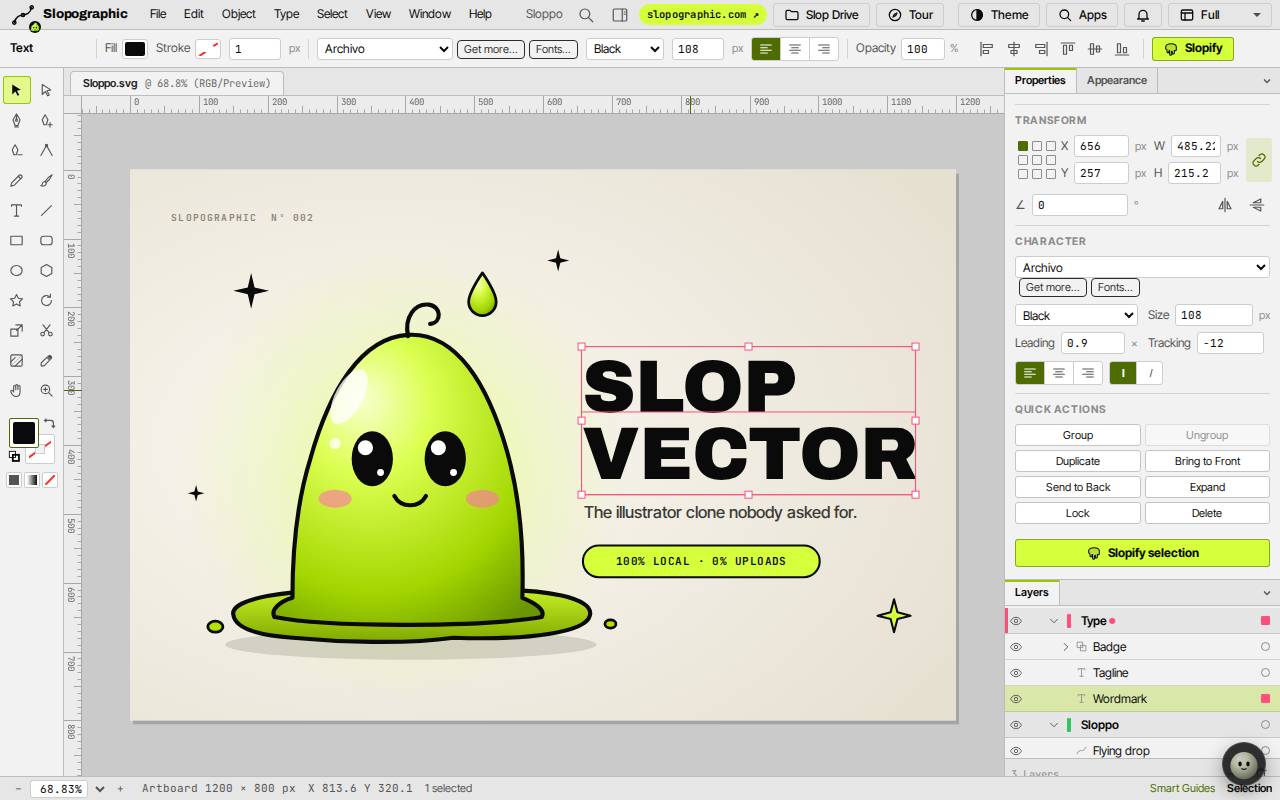Click the Fill color swatch in options bar

[135, 49]
